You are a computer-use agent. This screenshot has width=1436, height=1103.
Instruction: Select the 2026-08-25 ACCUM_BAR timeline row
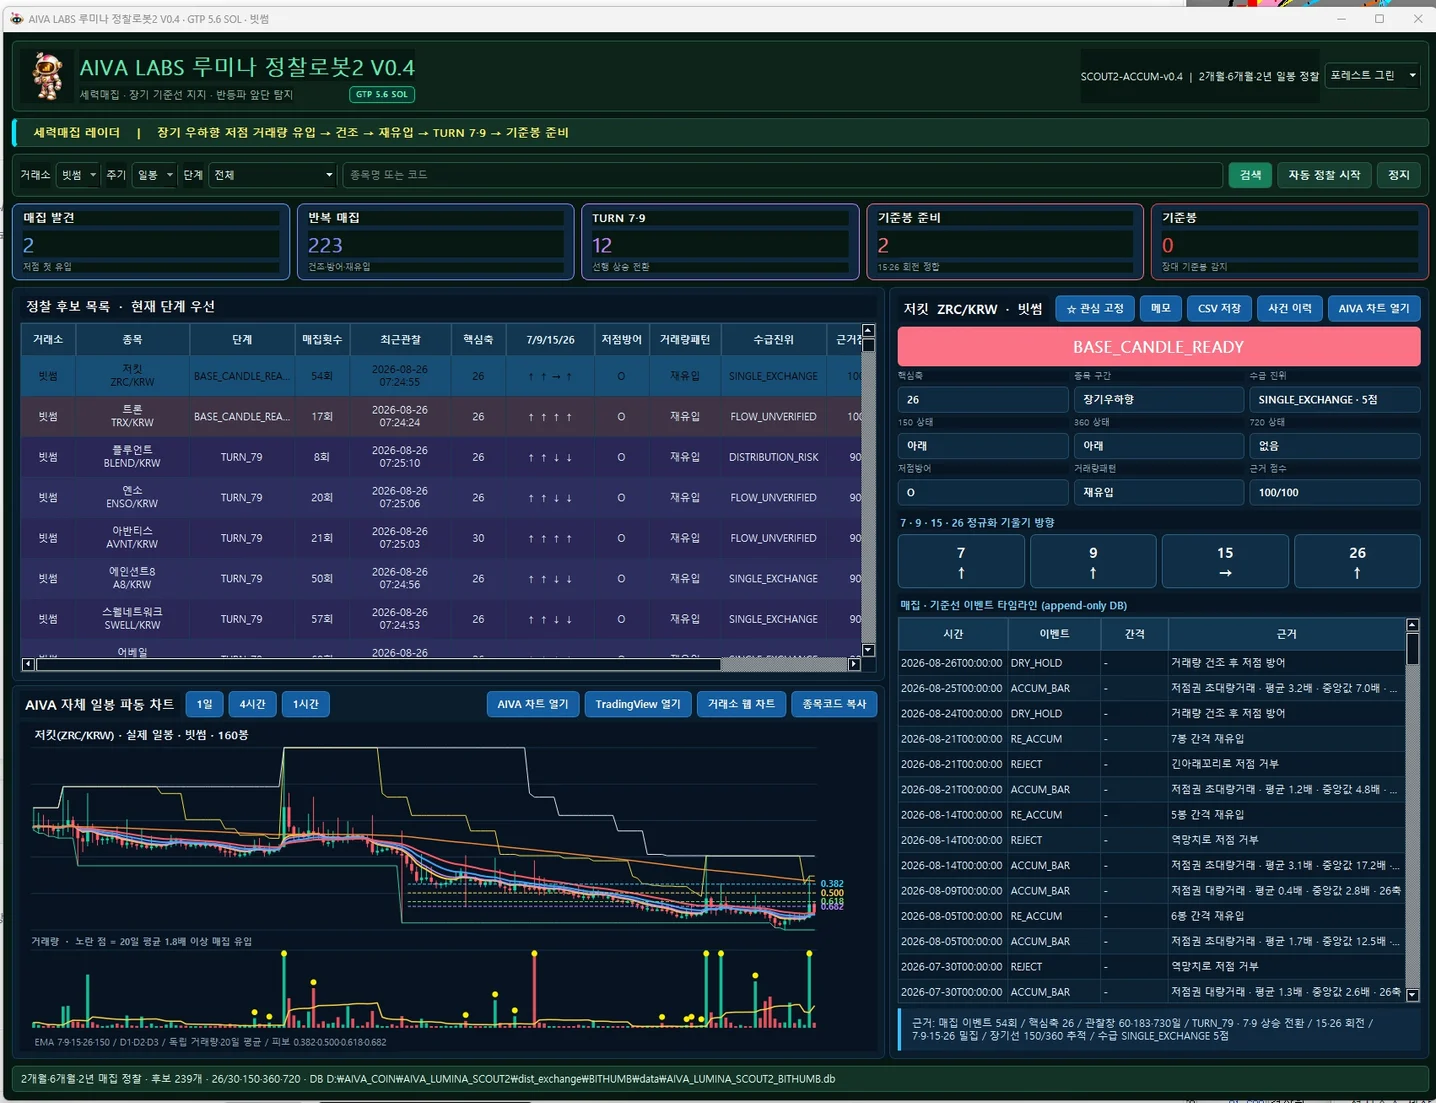1151,688
